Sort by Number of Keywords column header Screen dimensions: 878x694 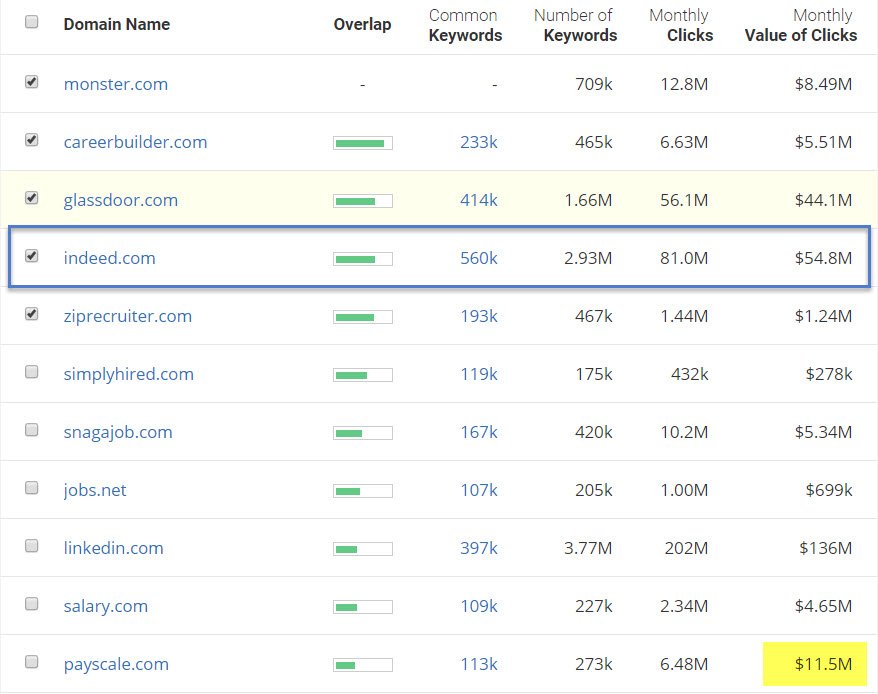pos(576,25)
